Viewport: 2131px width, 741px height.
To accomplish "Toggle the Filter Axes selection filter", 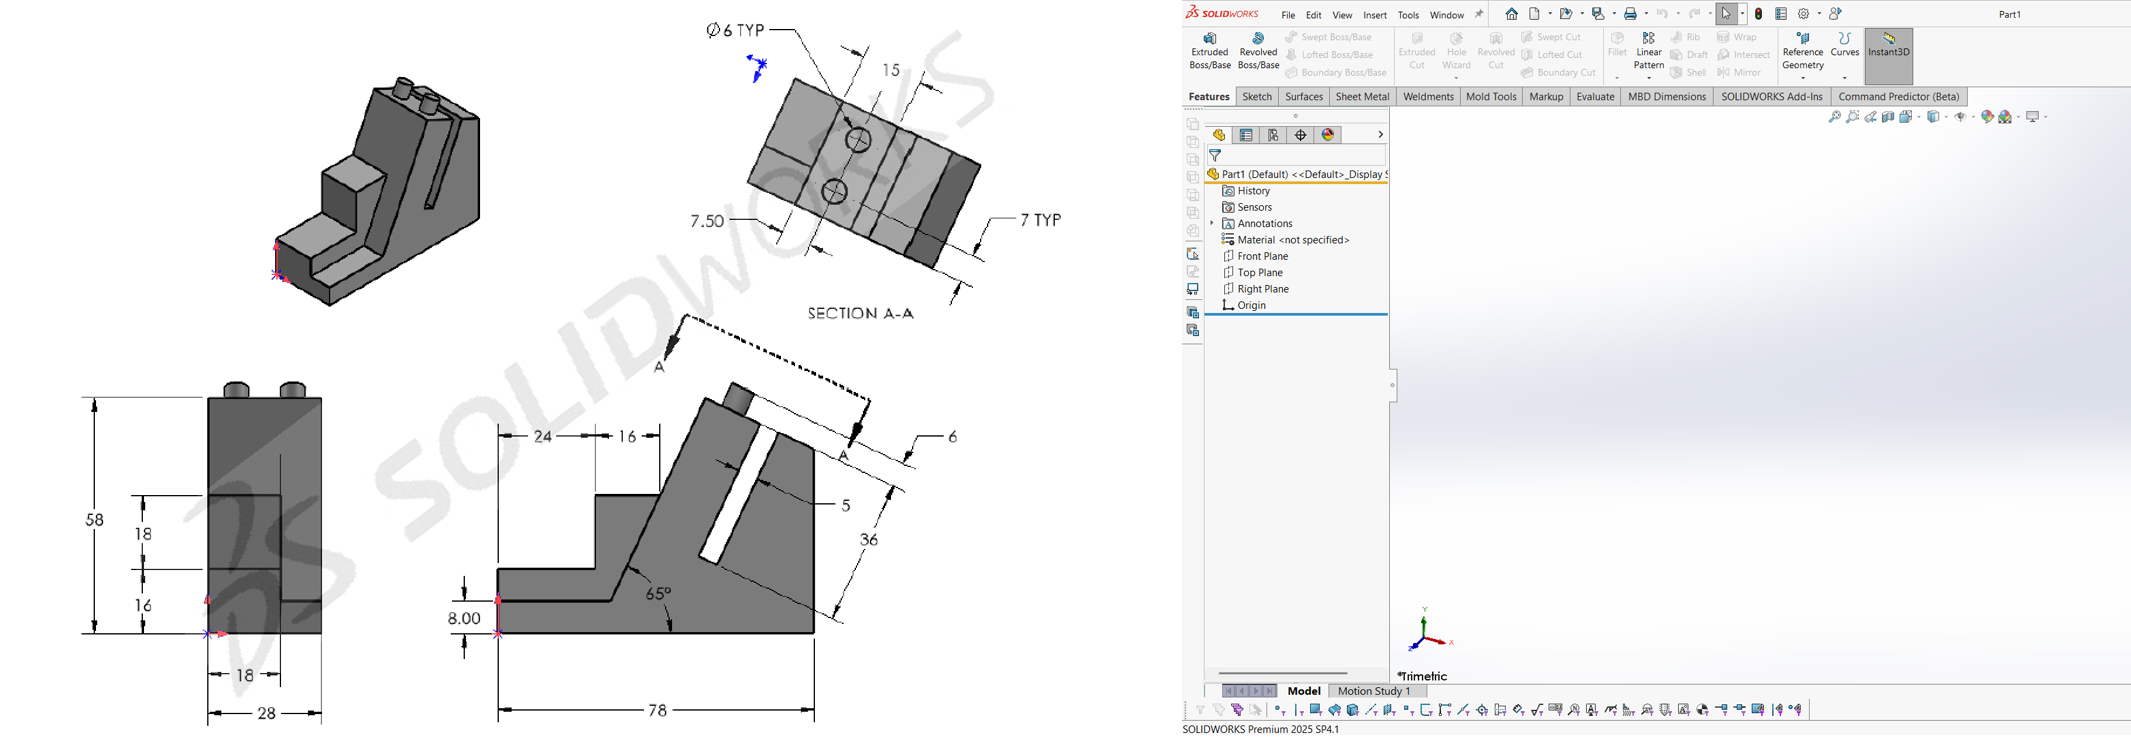I will [x=1371, y=710].
